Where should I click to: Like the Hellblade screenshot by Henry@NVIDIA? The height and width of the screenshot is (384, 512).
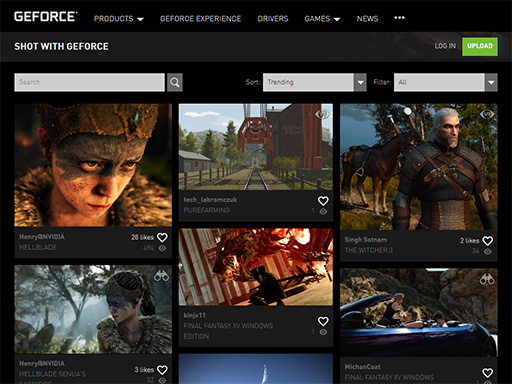[x=162, y=237]
